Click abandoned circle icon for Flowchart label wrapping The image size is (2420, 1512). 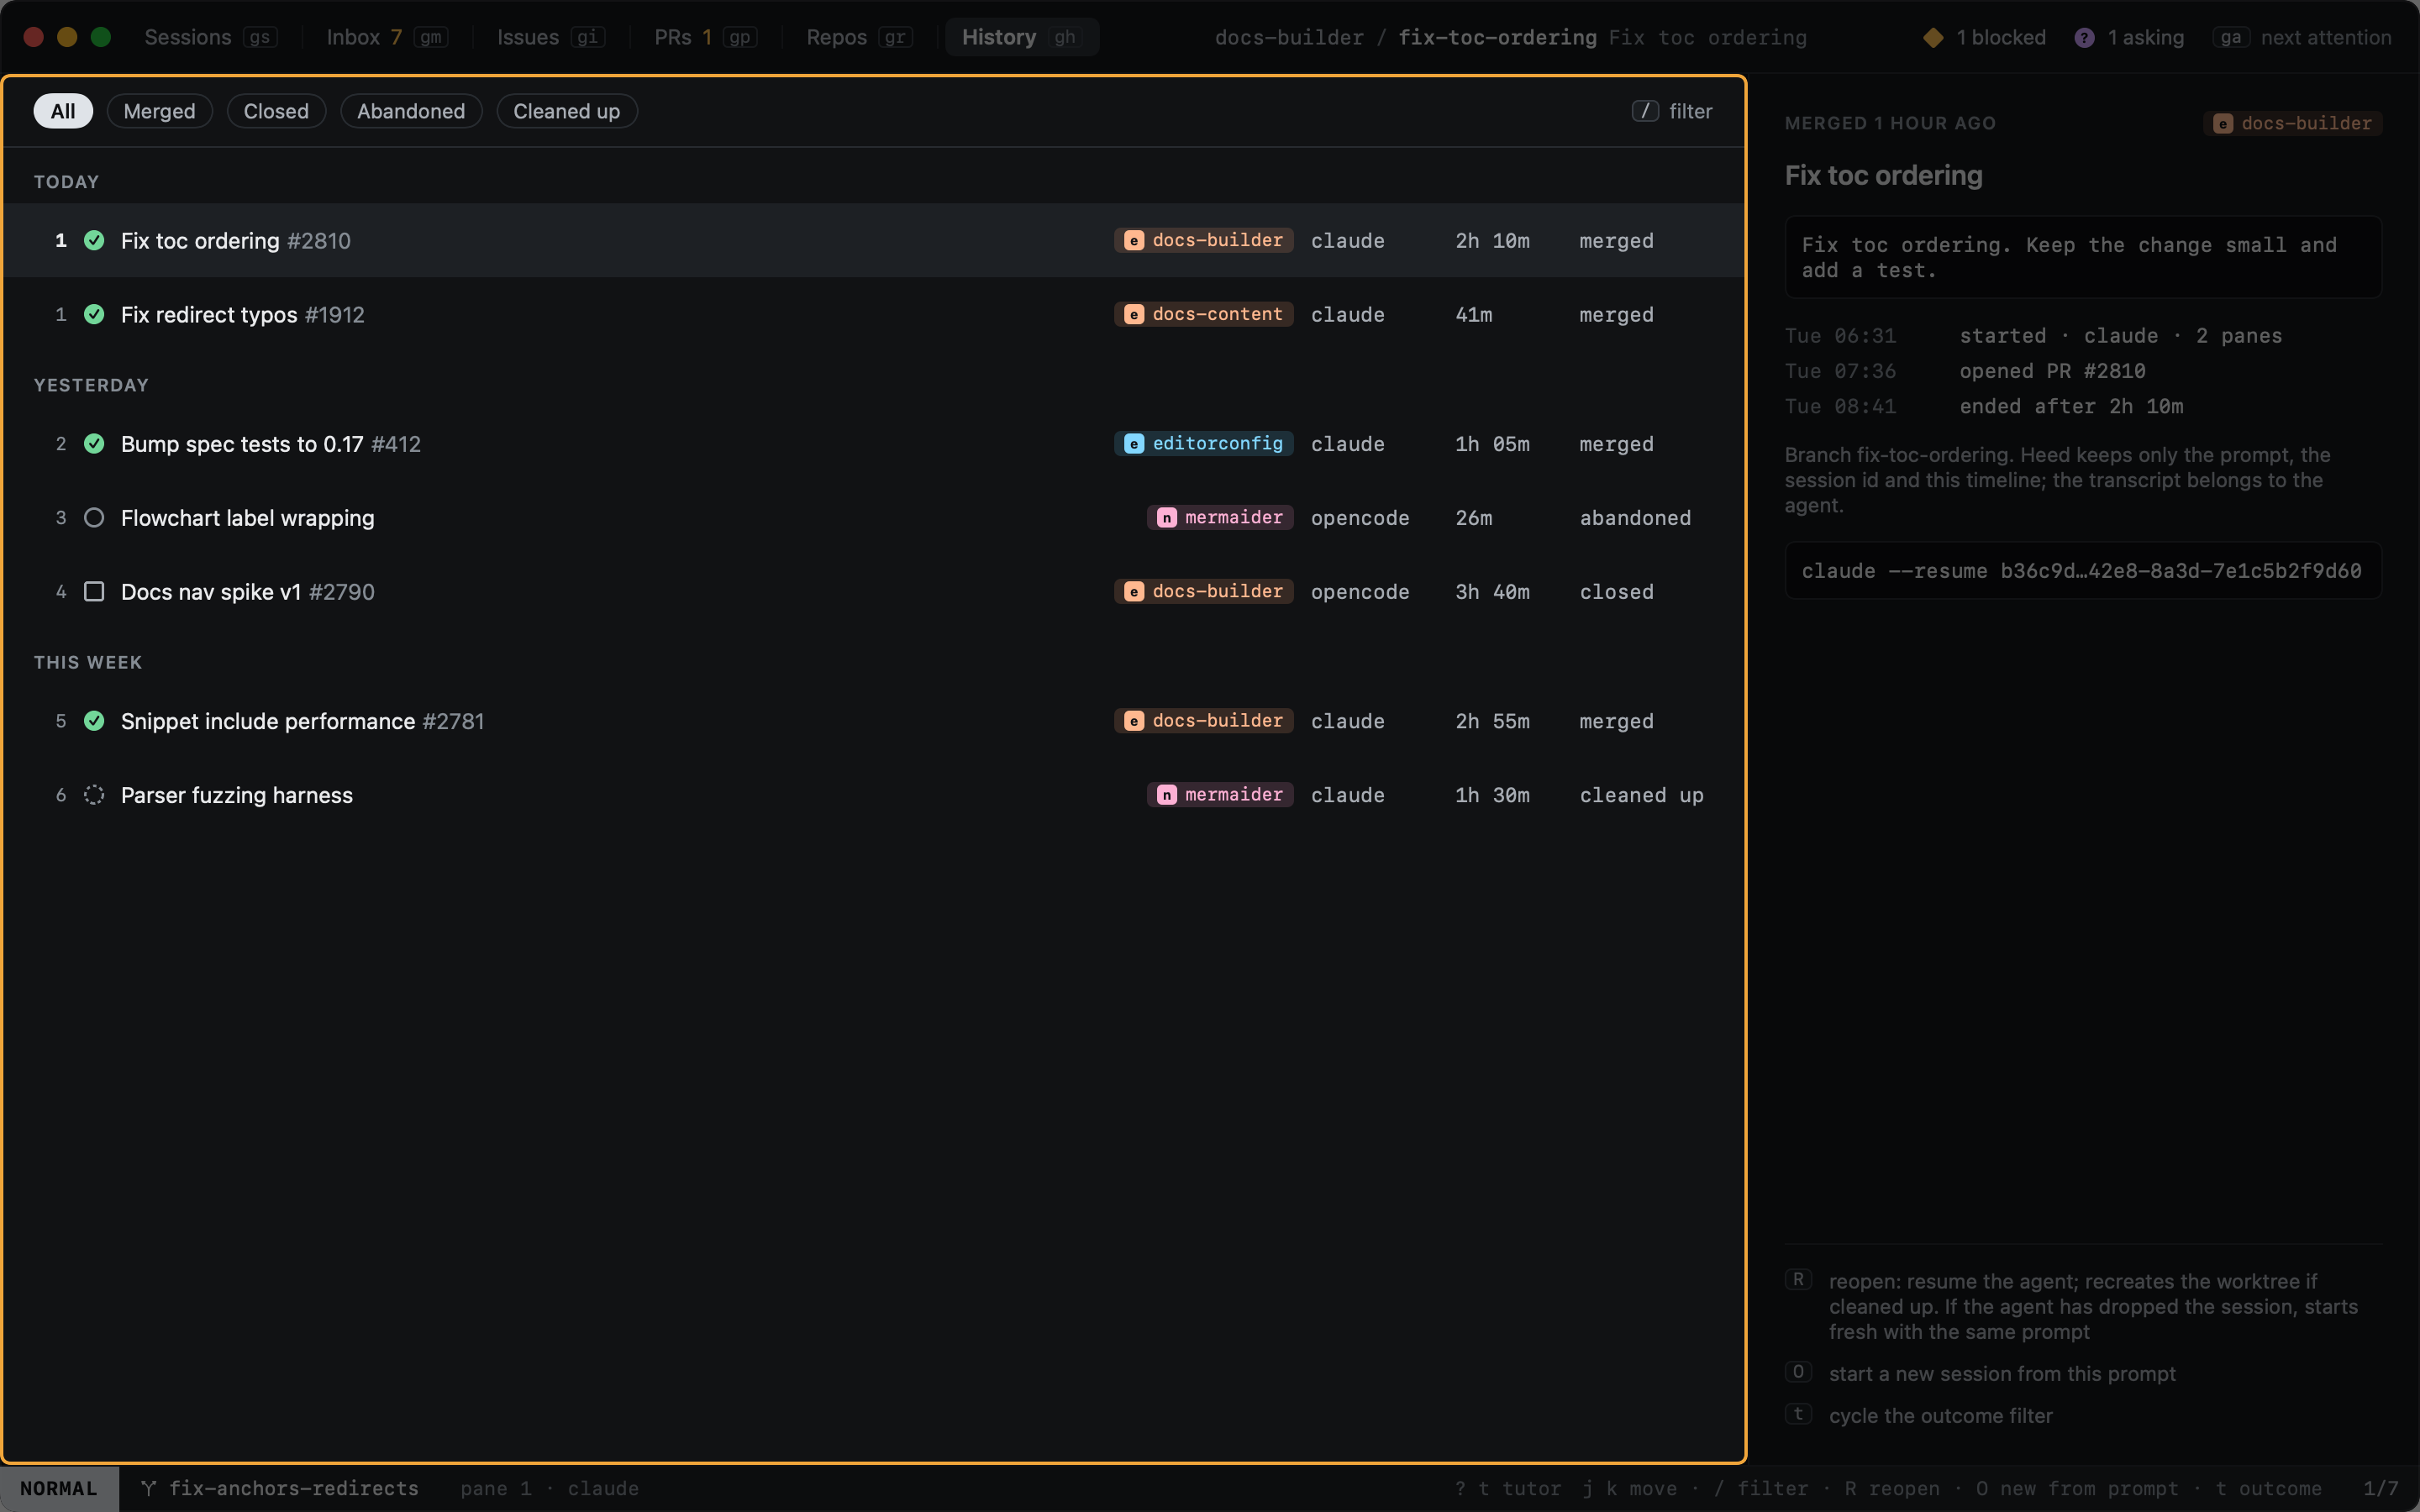[x=94, y=517]
